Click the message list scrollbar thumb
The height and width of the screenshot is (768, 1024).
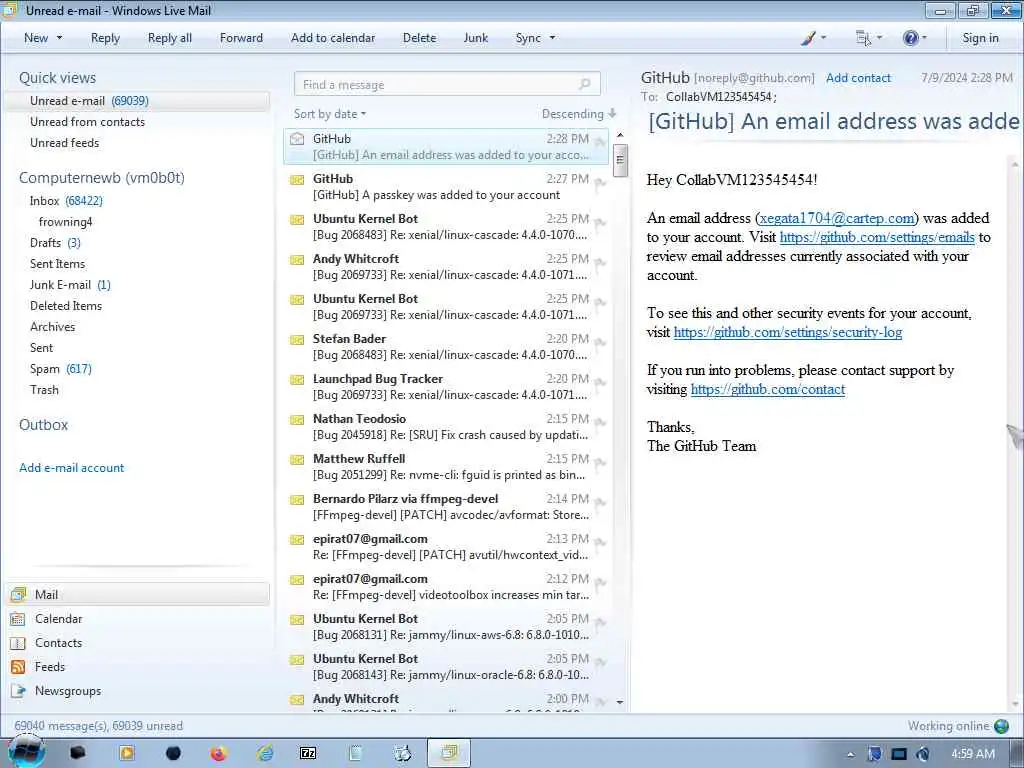(x=620, y=160)
